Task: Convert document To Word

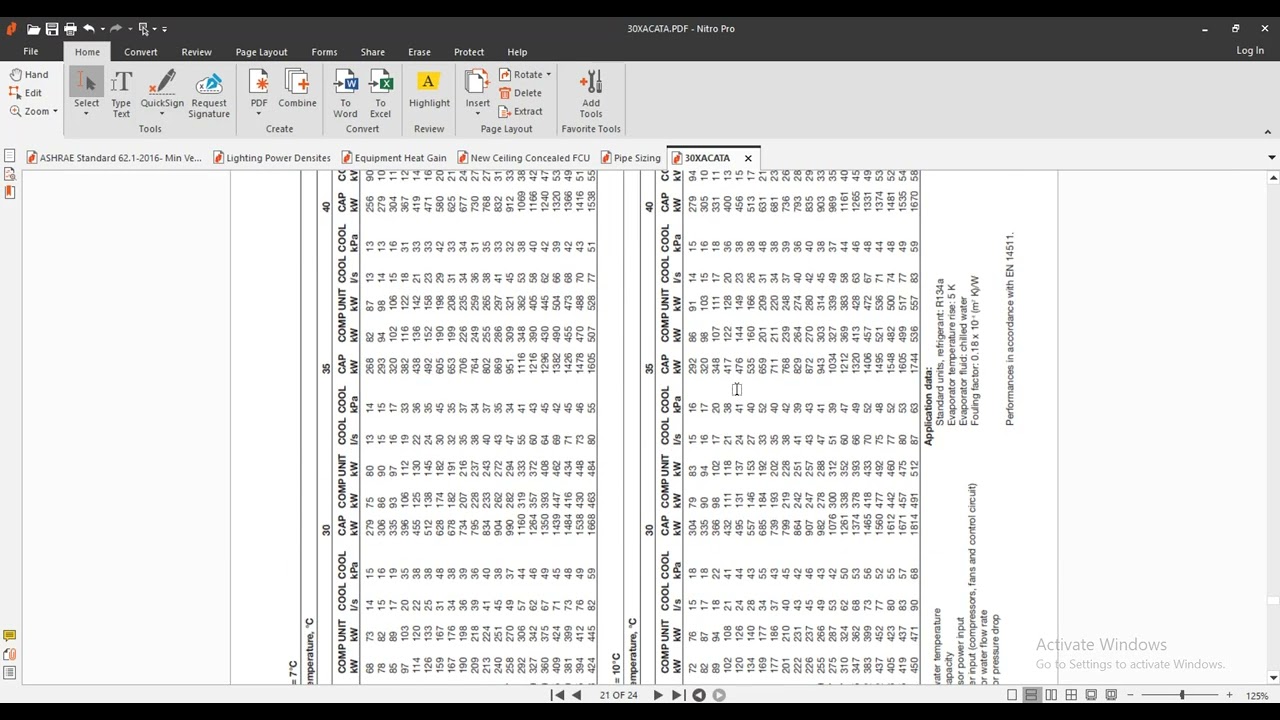Action: coord(345,94)
